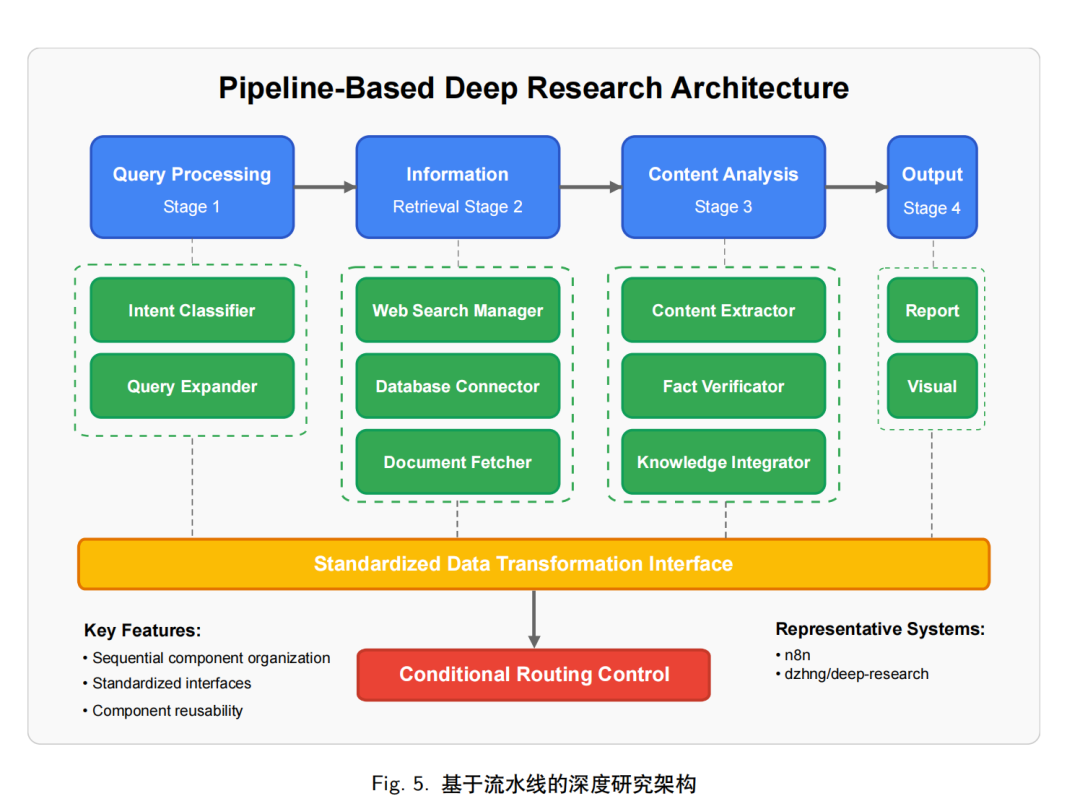Click the Content Analysis Stage 3 box
1080x809 pixels.
pos(723,187)
